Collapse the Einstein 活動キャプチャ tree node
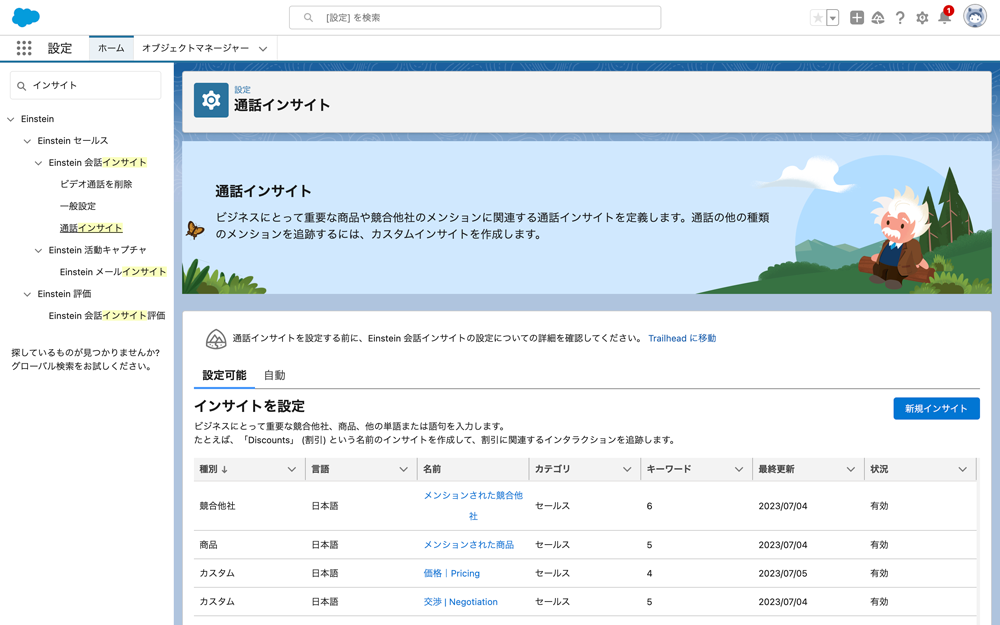The height and width of the screenshot is (625, 1000). point(39,250)
